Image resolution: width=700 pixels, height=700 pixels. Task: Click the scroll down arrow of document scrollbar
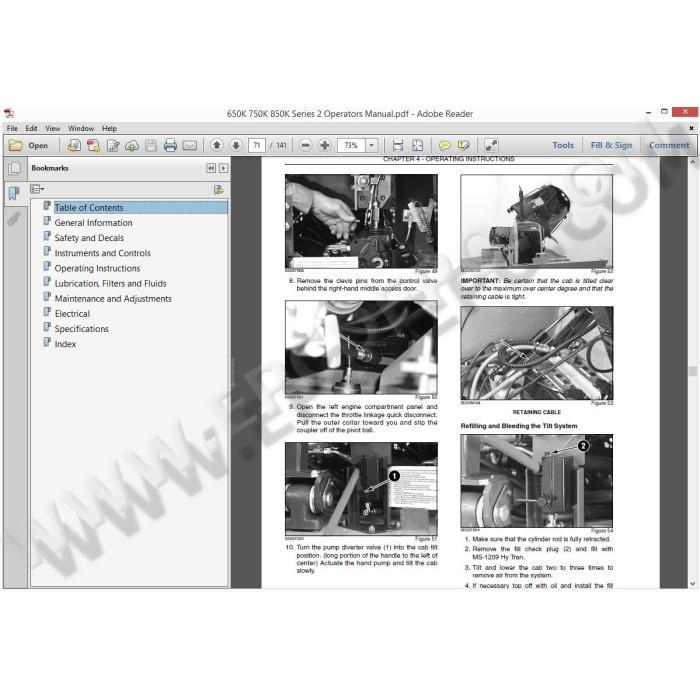point(692,583)
